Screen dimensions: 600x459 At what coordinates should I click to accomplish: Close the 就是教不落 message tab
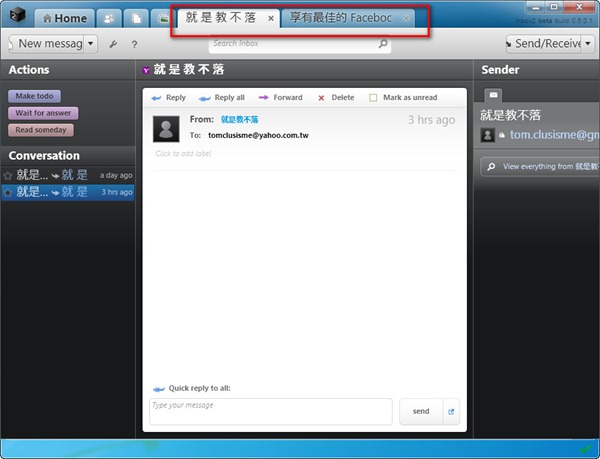tap(271, 18)
